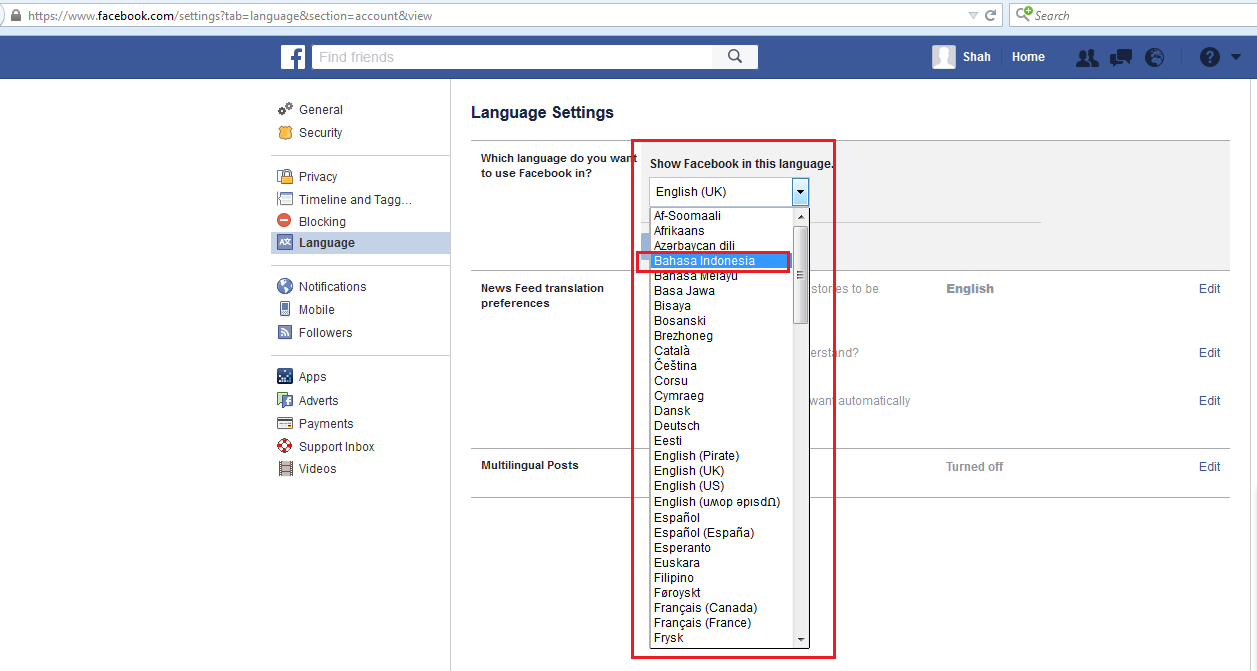This screenshot has width=1257, height=671.
Task: Open the Security settings tab
Action: tap(320, 133)
